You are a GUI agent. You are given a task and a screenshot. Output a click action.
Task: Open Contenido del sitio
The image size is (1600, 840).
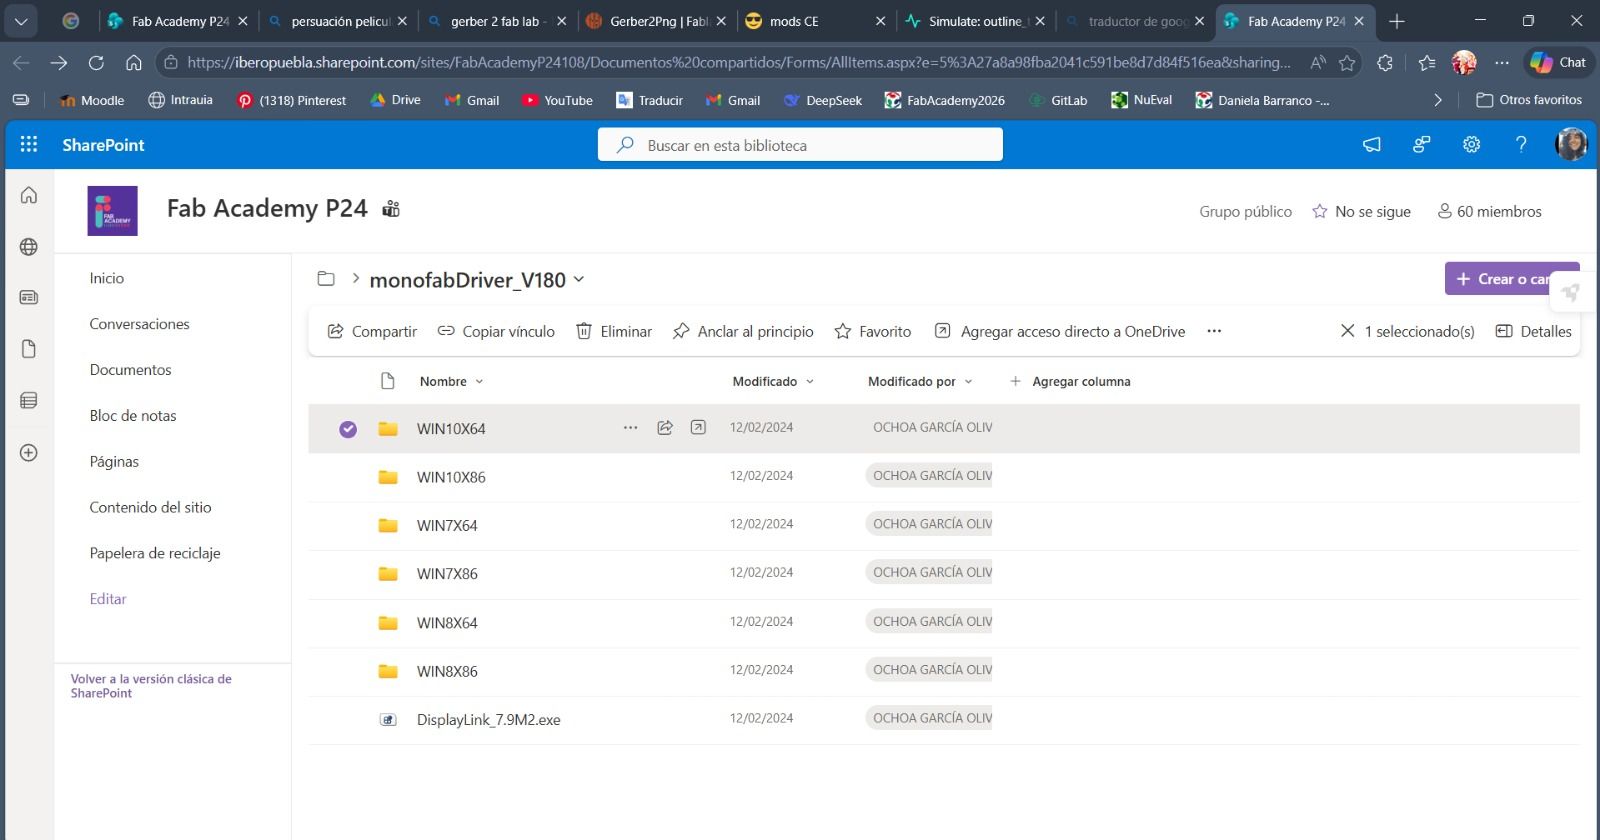150,507
